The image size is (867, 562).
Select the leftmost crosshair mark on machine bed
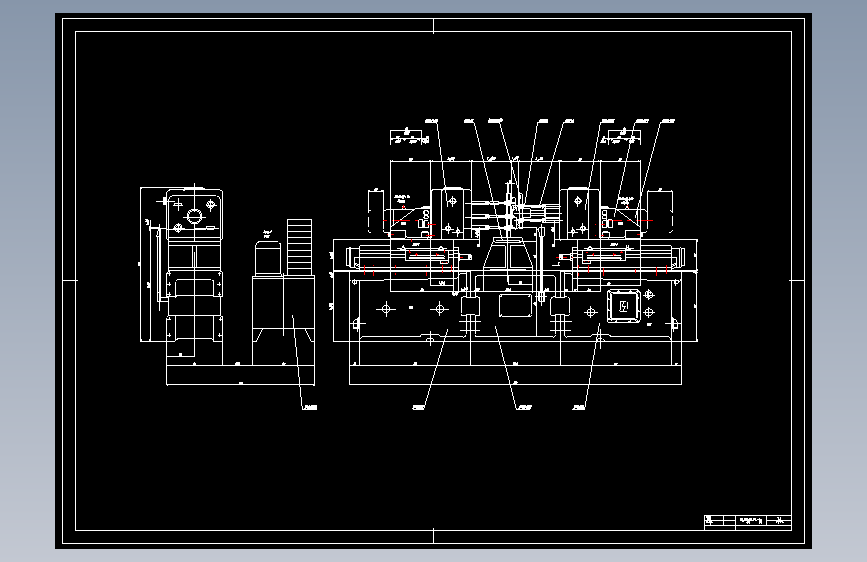click(386, 309)
